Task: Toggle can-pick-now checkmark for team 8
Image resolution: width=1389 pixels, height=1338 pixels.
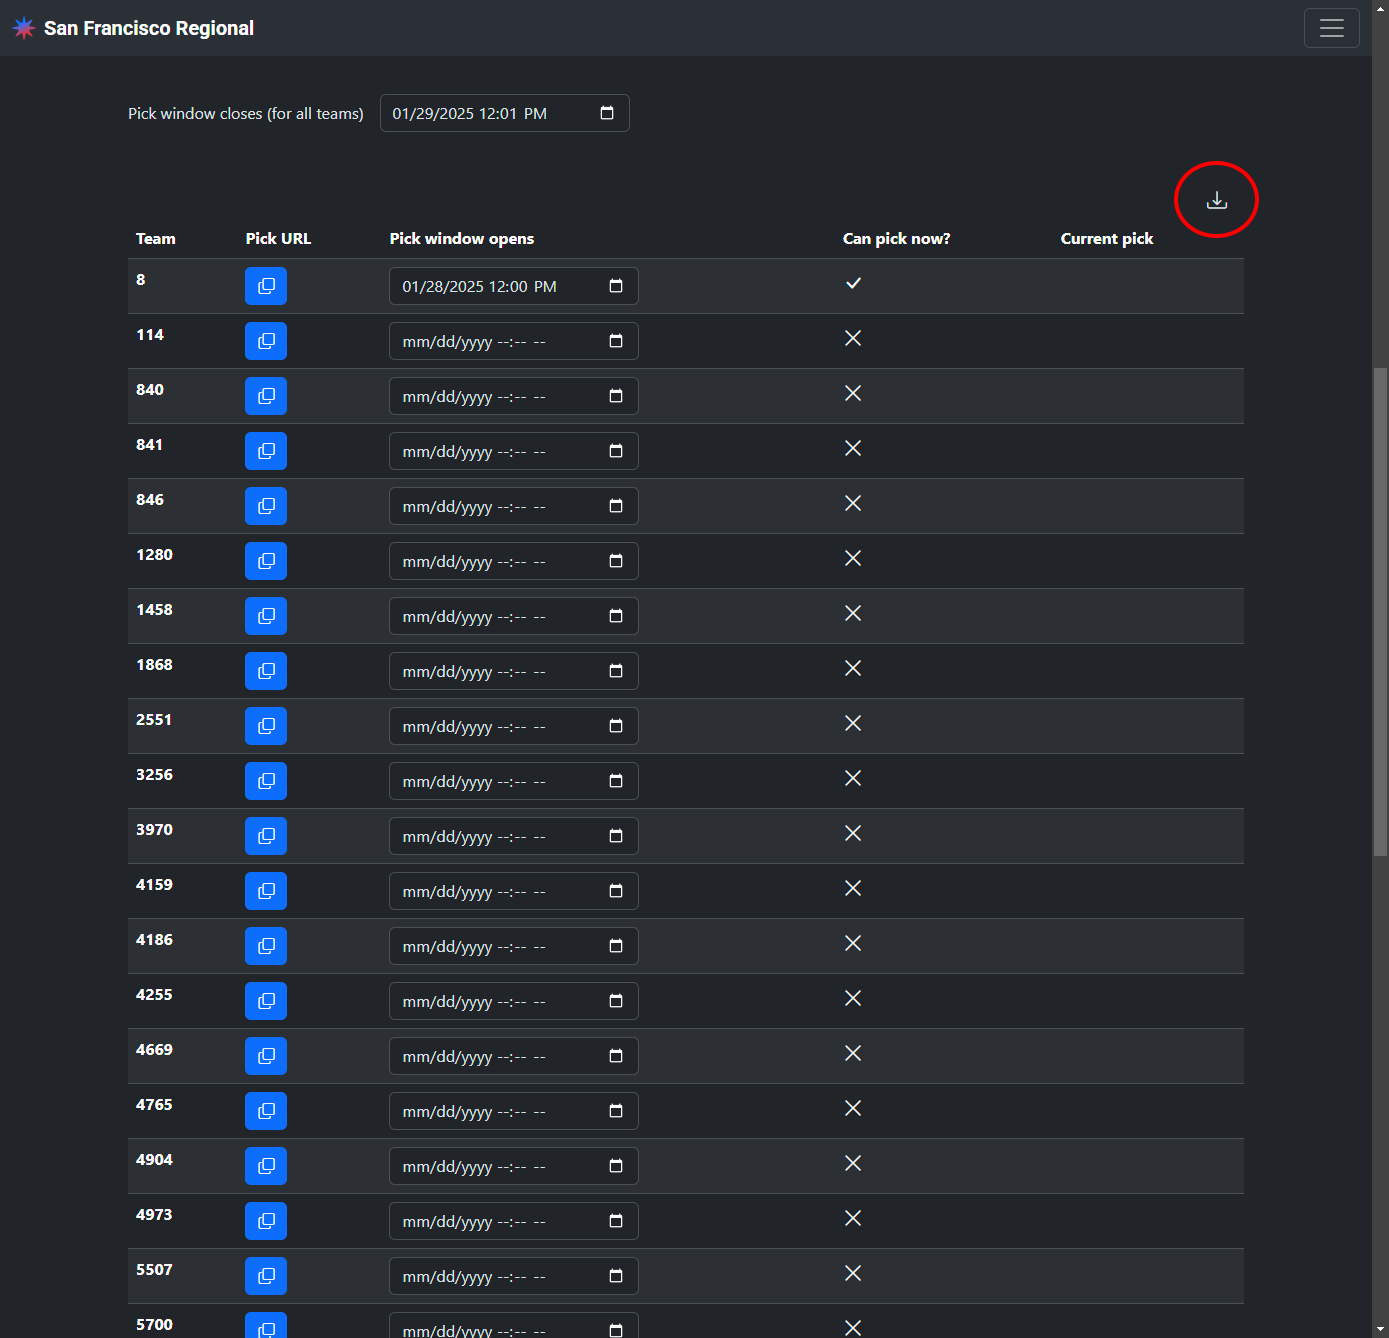Action: coord(853,283)
